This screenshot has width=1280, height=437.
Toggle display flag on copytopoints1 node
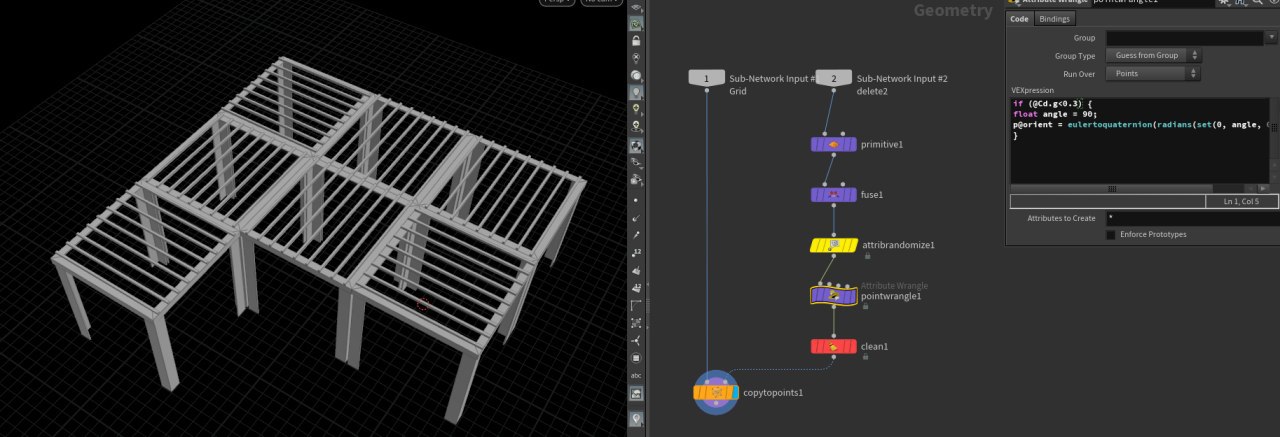[736, 392]
